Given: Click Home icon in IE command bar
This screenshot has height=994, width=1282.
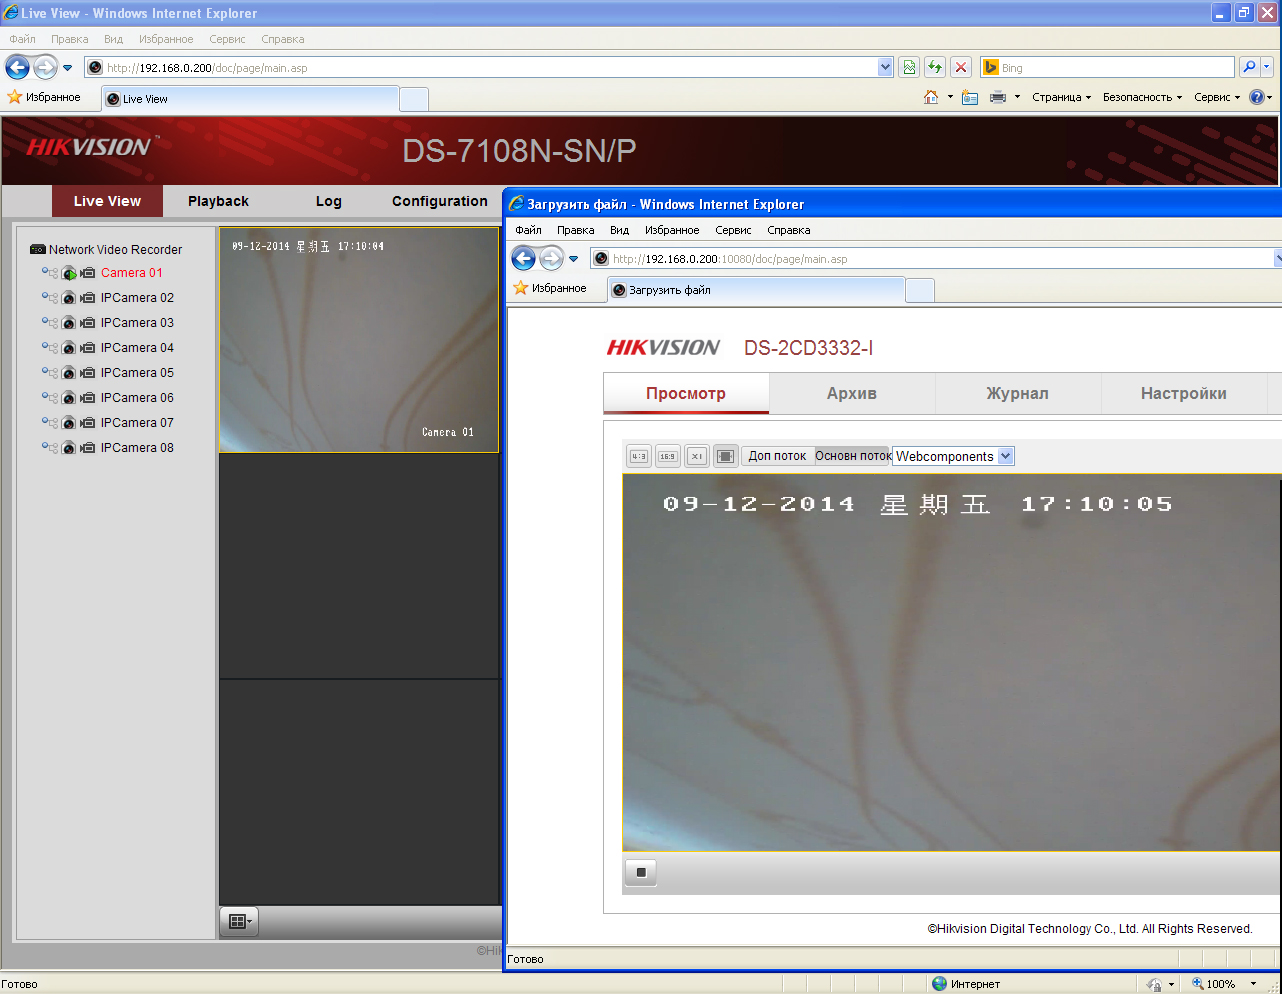Looking at the screenshot, I should (931, 97).
